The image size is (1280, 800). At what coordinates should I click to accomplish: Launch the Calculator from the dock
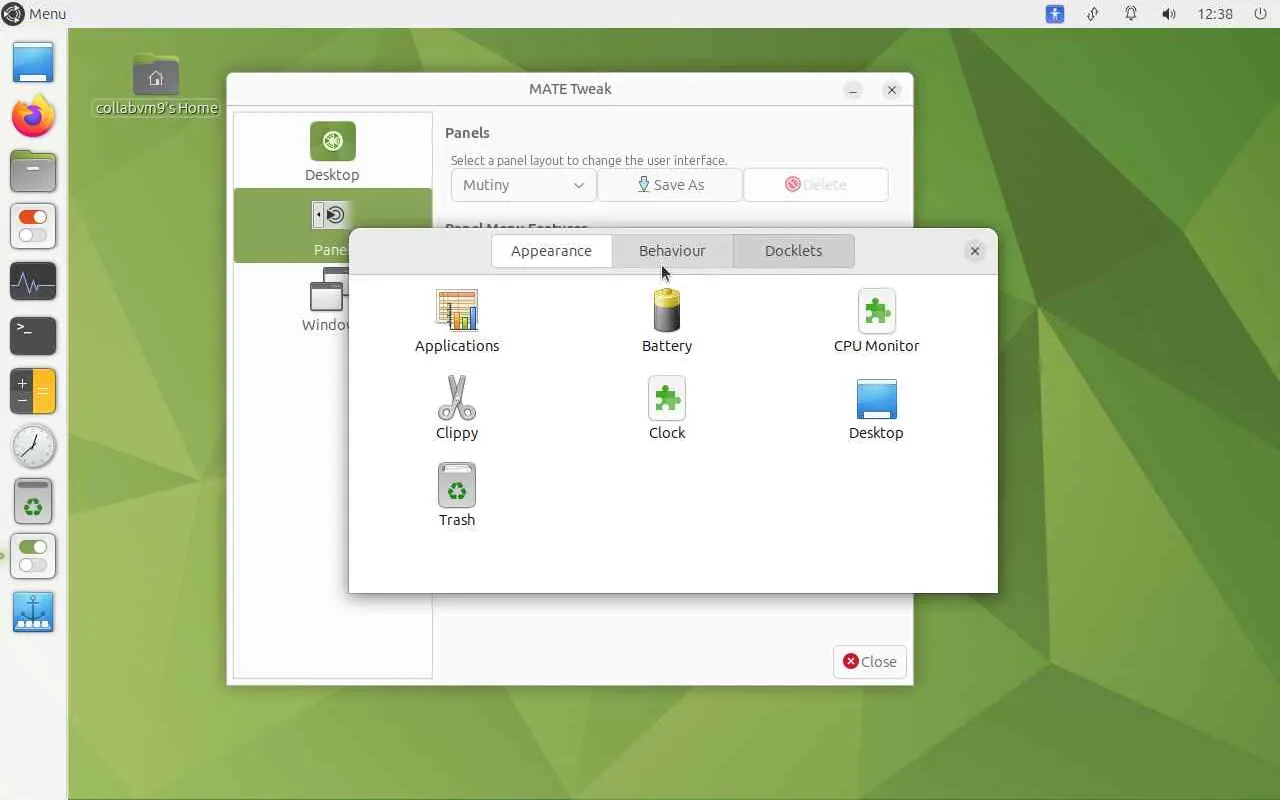33,391
